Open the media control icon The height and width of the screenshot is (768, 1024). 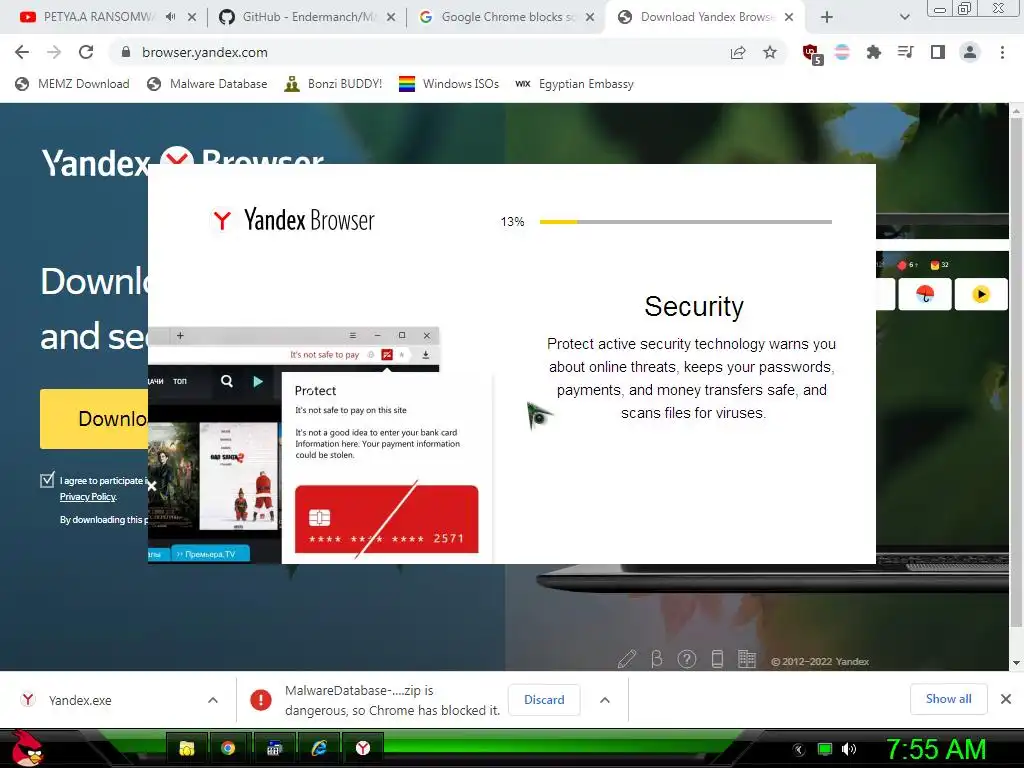click(x=905, y=52)
